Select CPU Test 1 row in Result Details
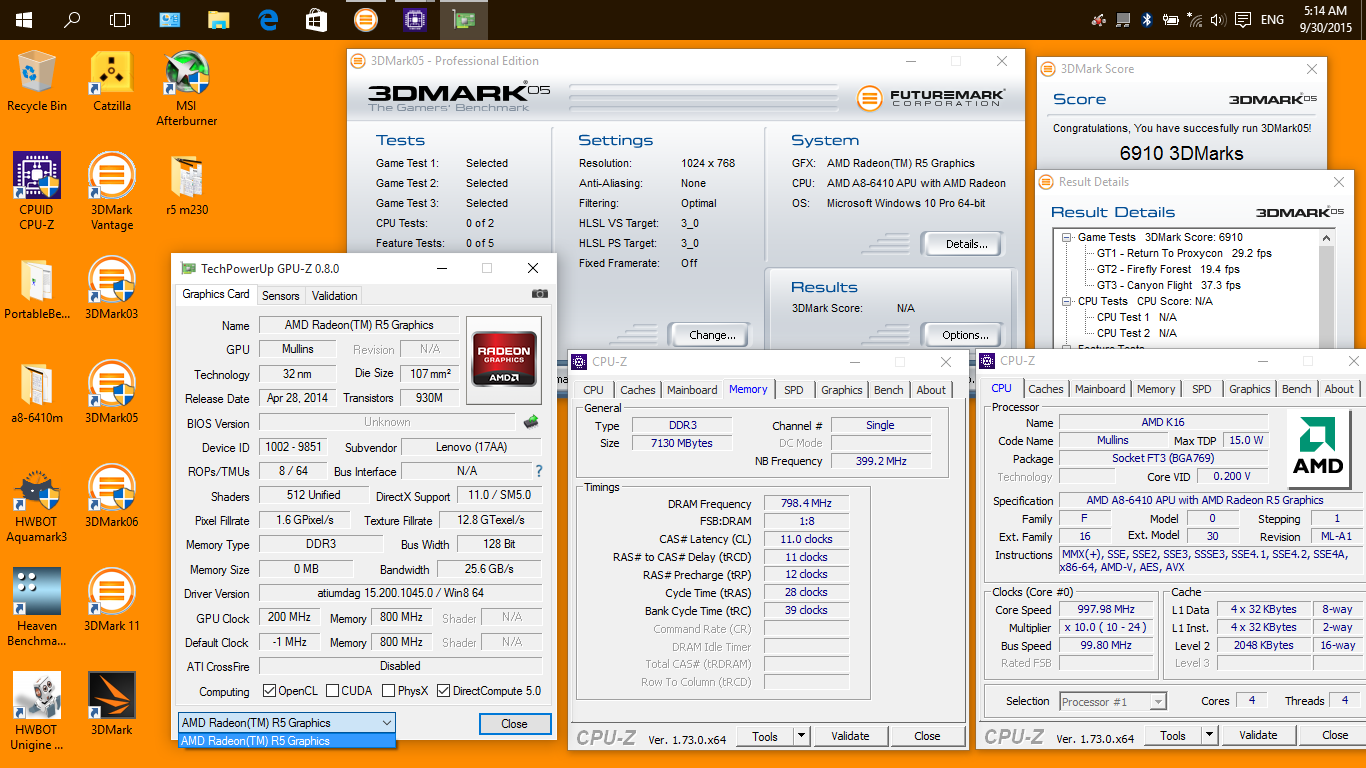1366x768 pixels. (1137, 317)
